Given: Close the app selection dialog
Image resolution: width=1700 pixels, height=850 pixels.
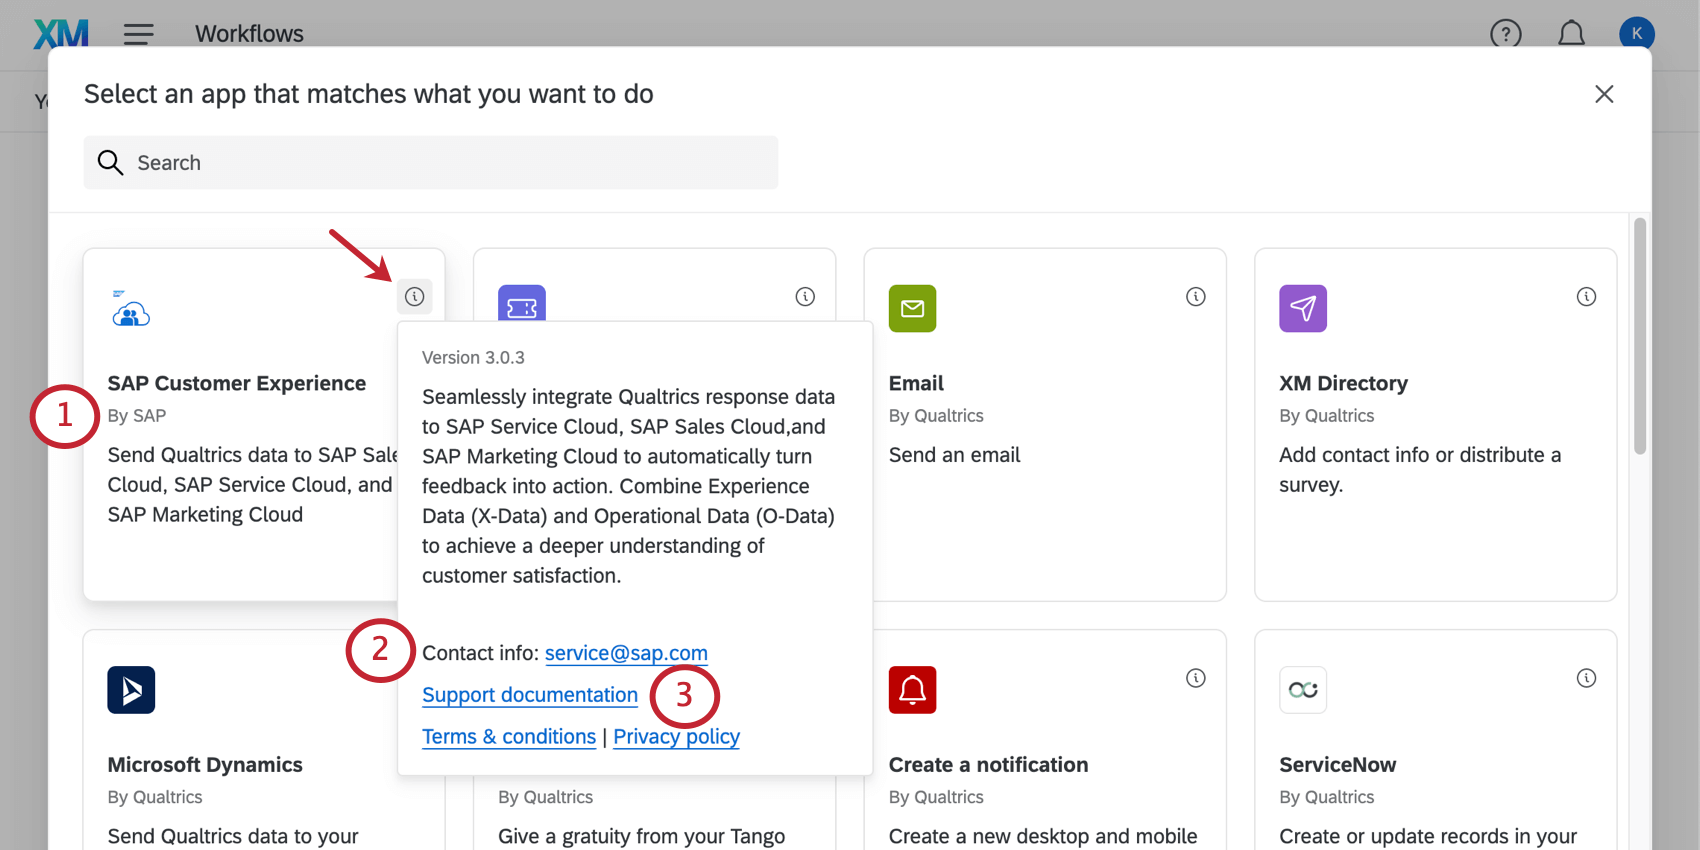Looking at the screenshot, I should point(1604,94).
